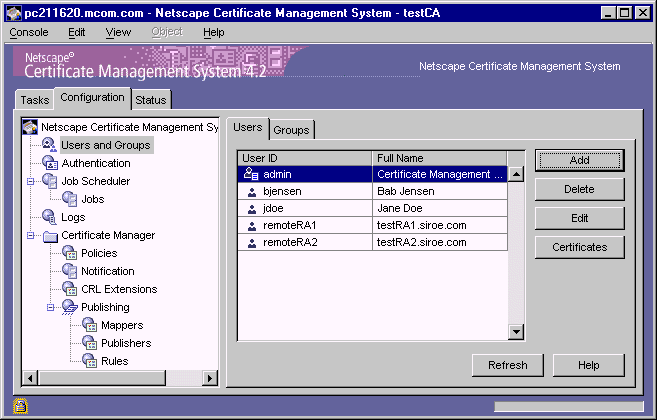Click the Jobs node icon
Viewport: 657px width, 420px height.
click(x=70, y=199)
